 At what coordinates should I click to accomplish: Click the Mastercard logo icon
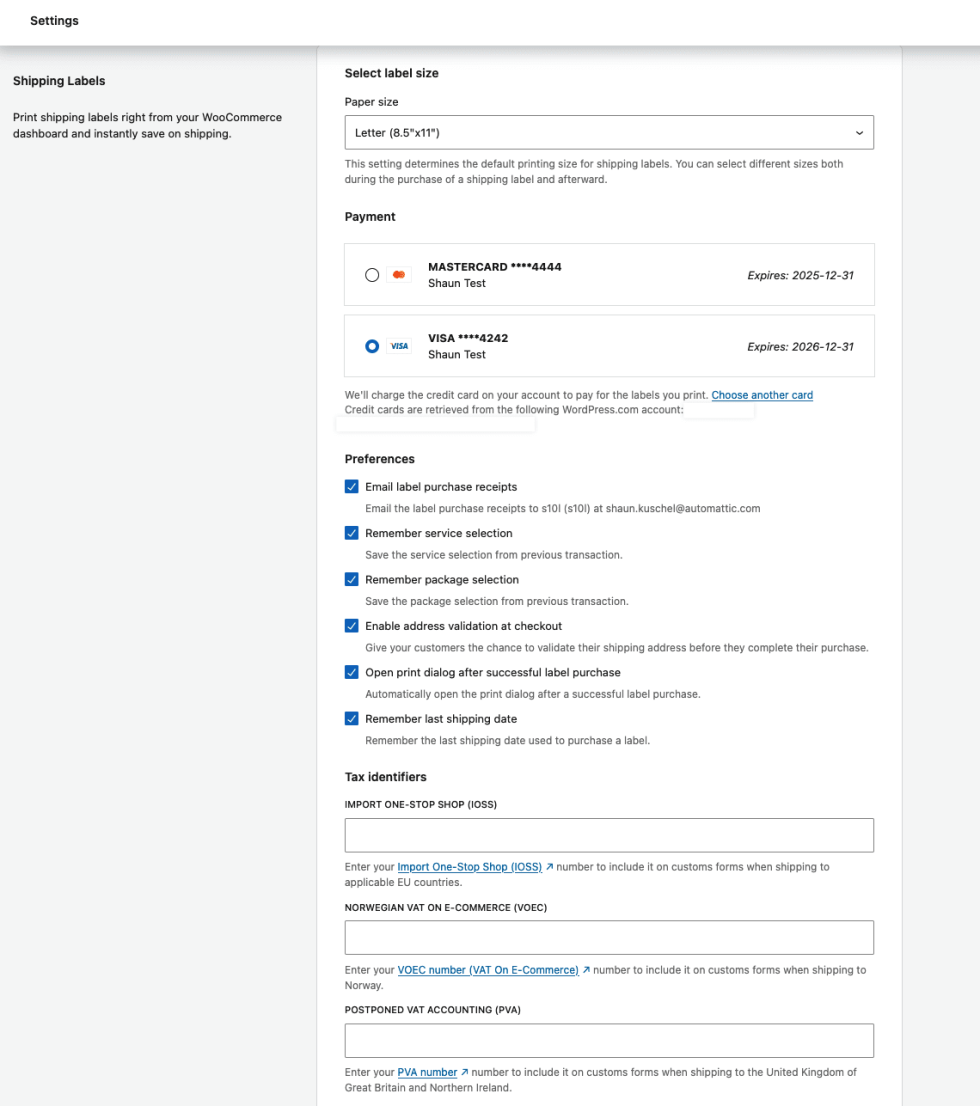tap(399, 275)
